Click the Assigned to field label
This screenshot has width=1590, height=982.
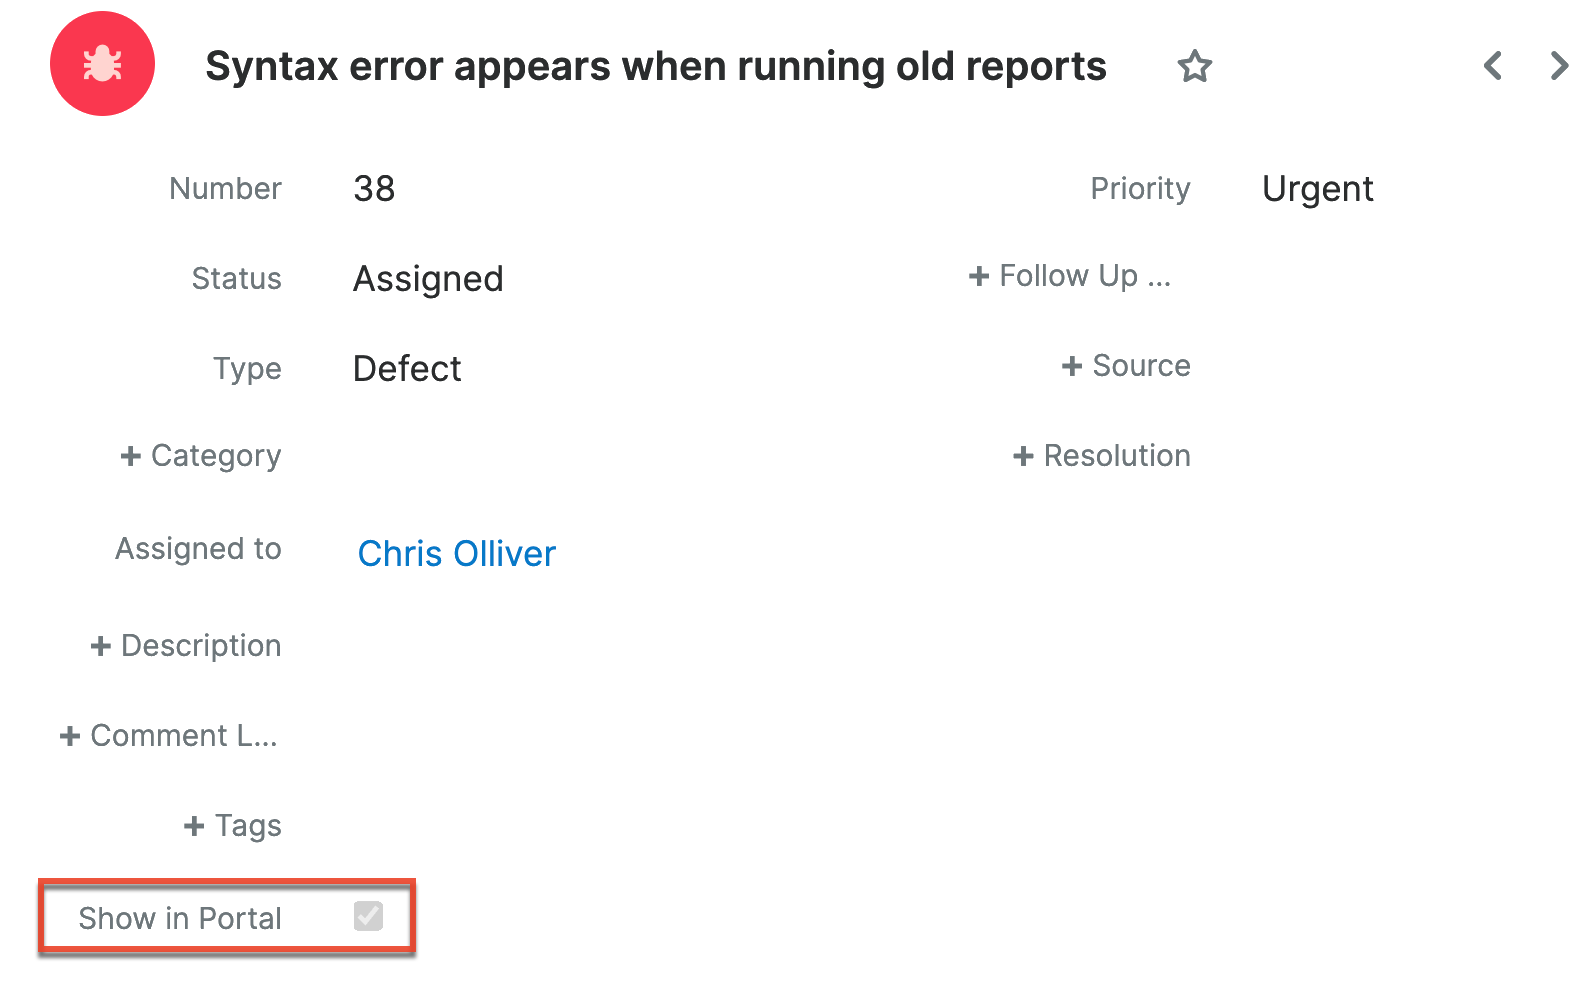click(198, 549)
